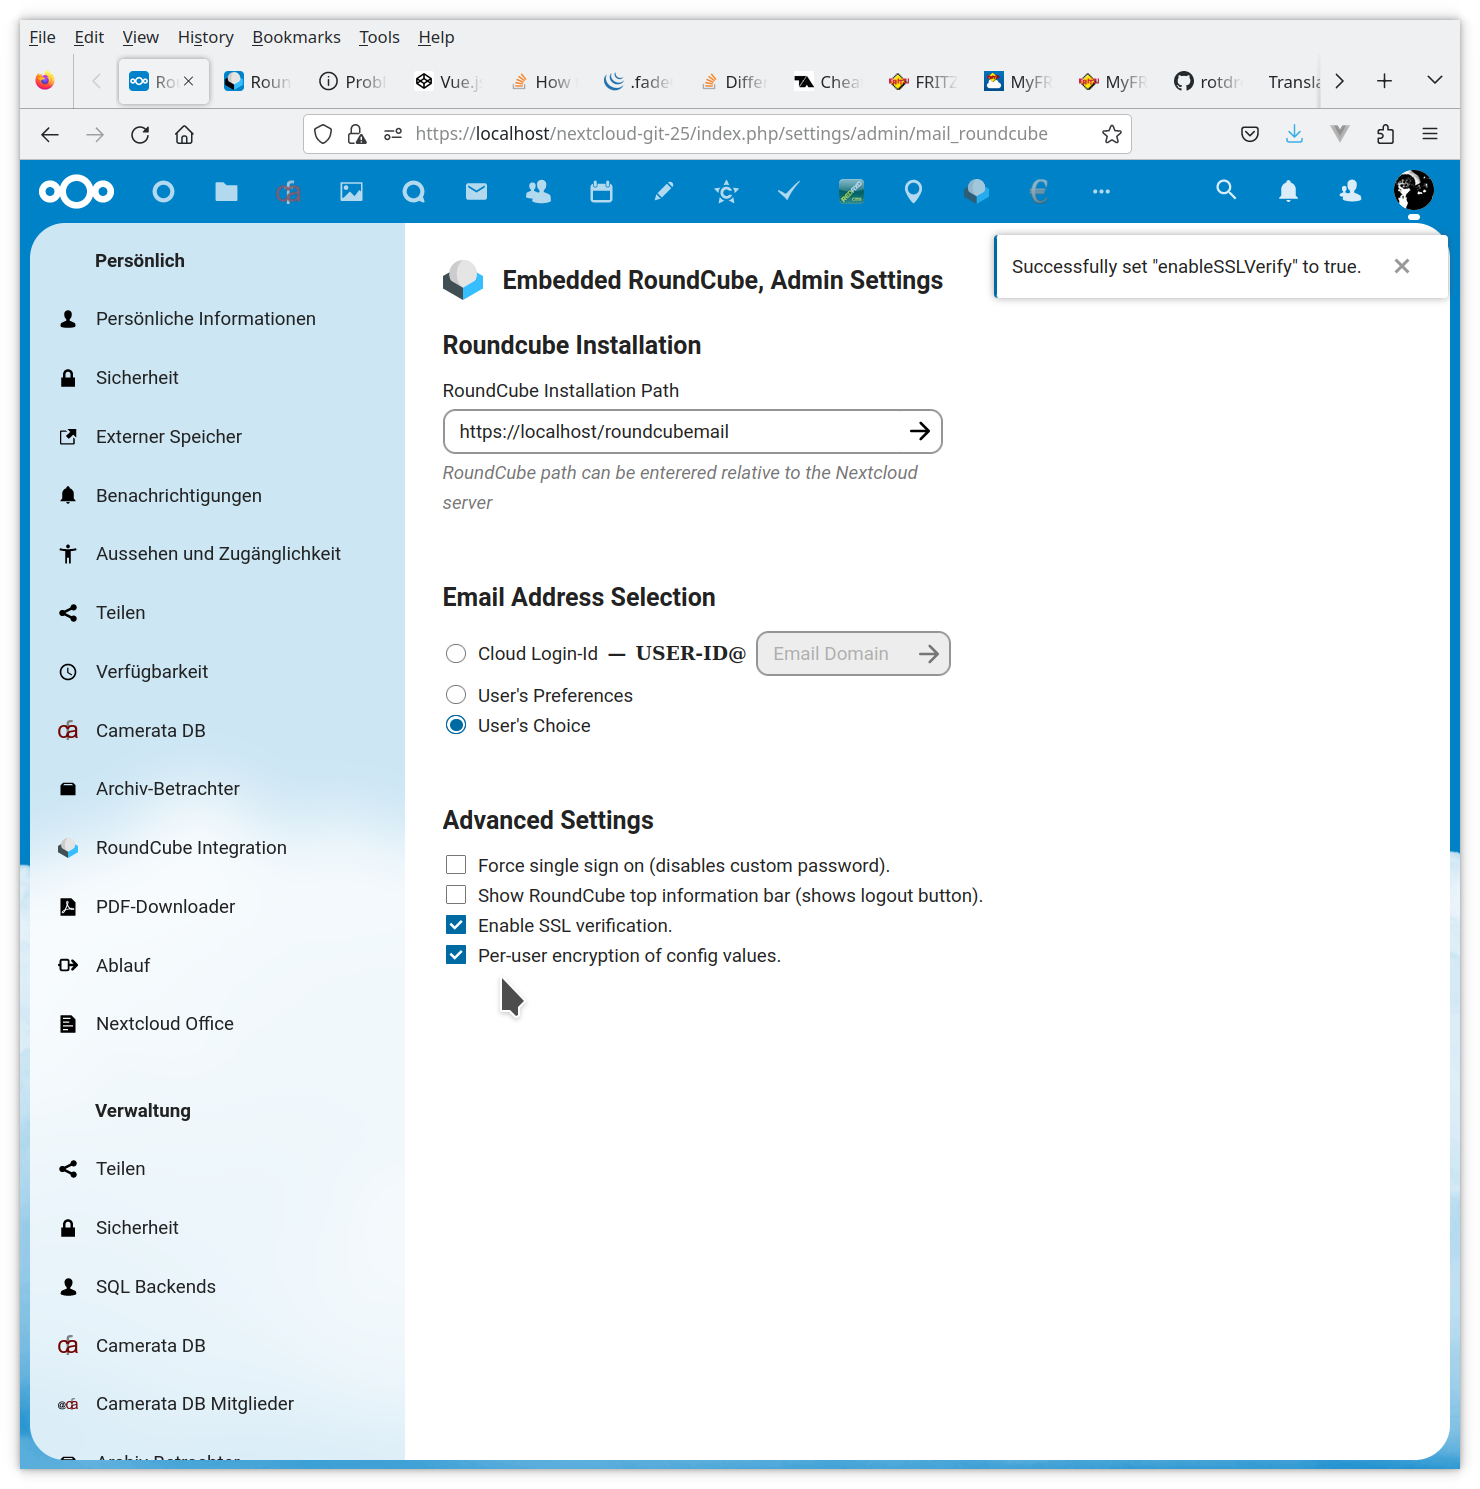The width and height of the screenshot is (1480, 1489).
Task: Open the File menu
Action: [42, 37]
